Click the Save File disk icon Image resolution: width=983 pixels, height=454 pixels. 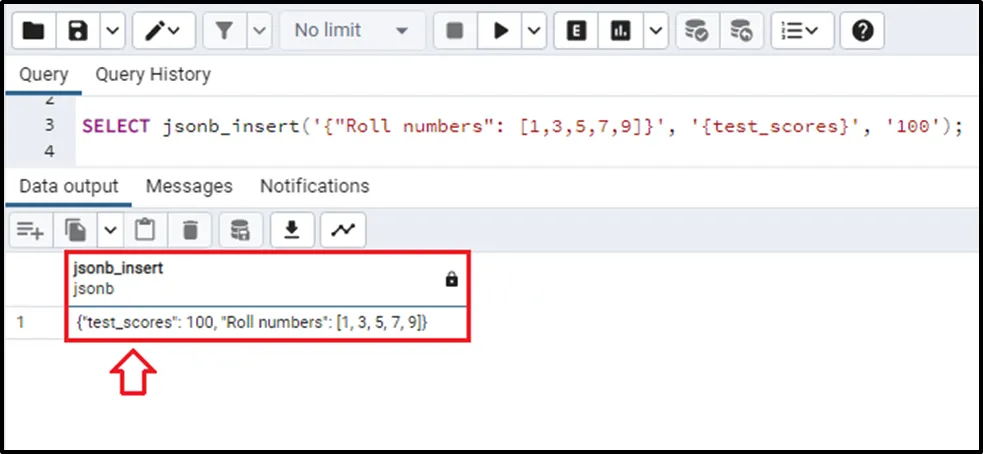point(78,31)
